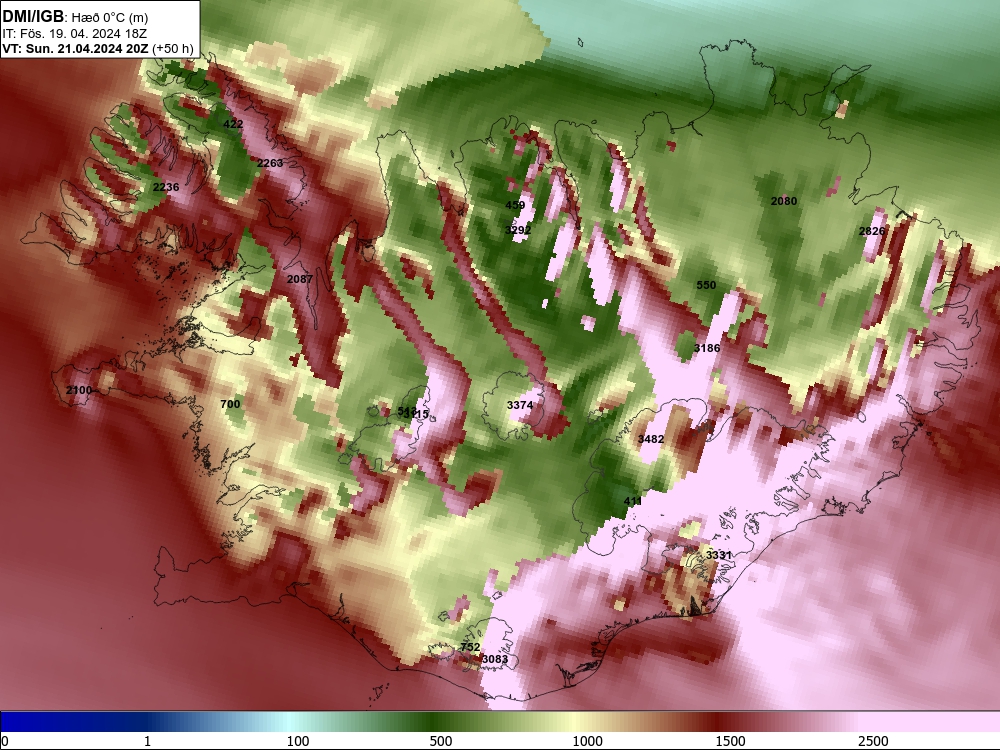Click the 3186 value label
The width and height of the screenshot is (1000, 750).
[x=707, y=348]
